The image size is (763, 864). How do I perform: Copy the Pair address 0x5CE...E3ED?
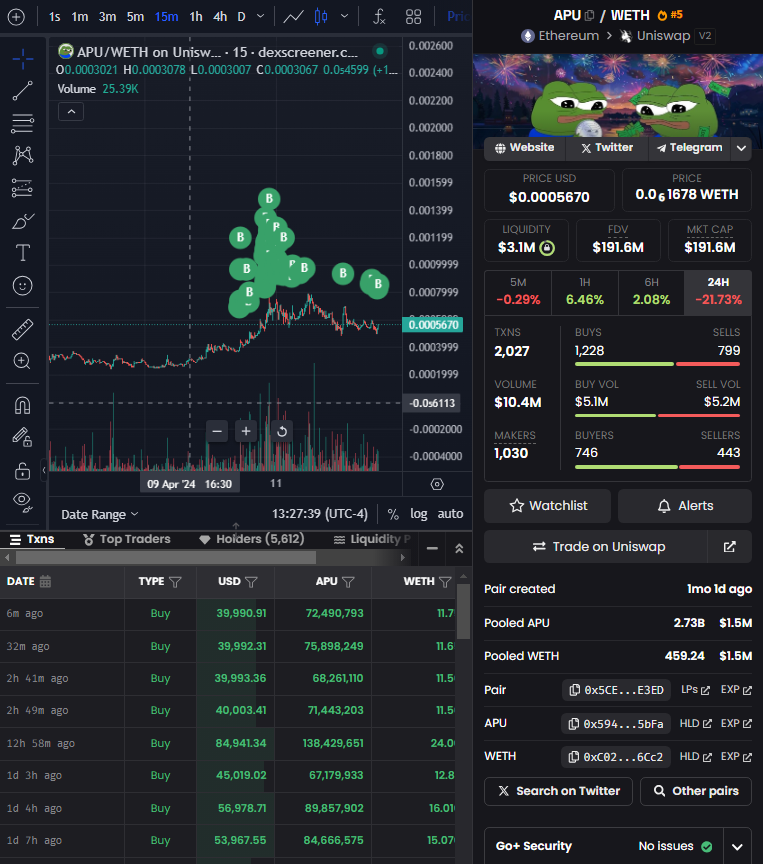[x=616, y=690]
